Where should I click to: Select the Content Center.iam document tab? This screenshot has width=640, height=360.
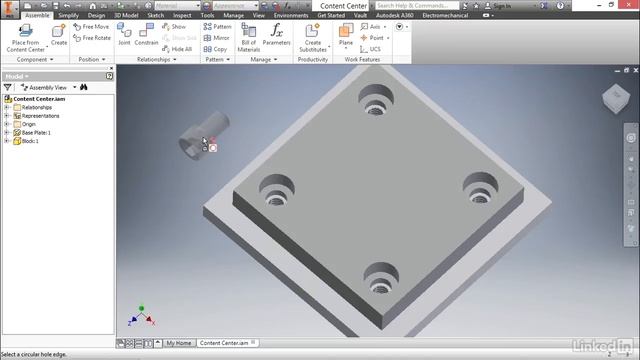(224, 343)
